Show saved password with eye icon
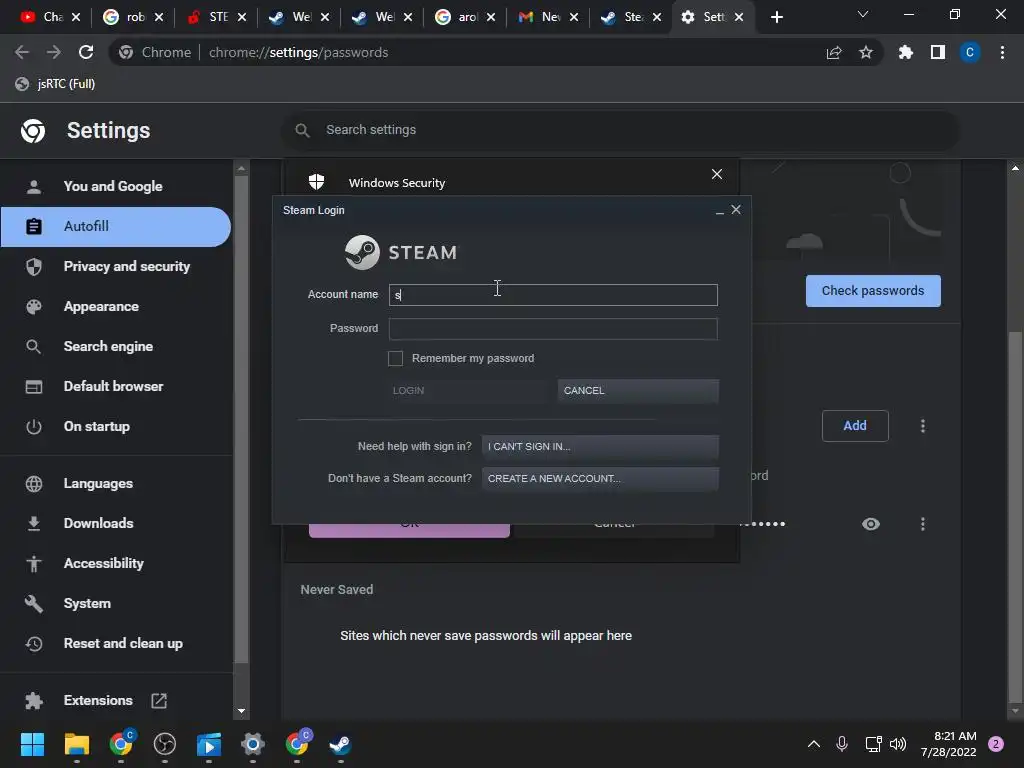The image size is (1024, 768). coord(871,524)
